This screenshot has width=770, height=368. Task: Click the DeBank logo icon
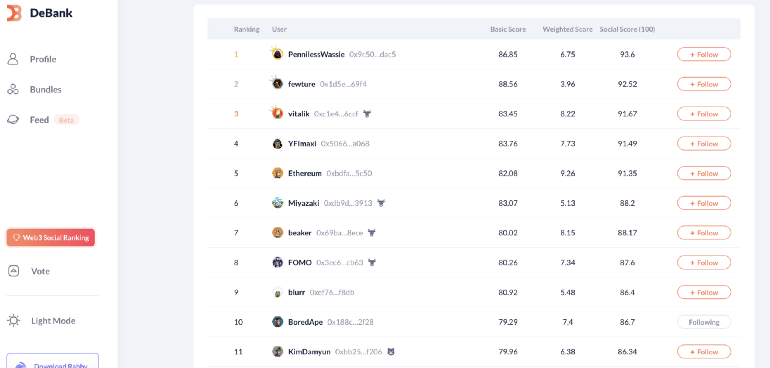pyautogui.click(x=14, y=13)
